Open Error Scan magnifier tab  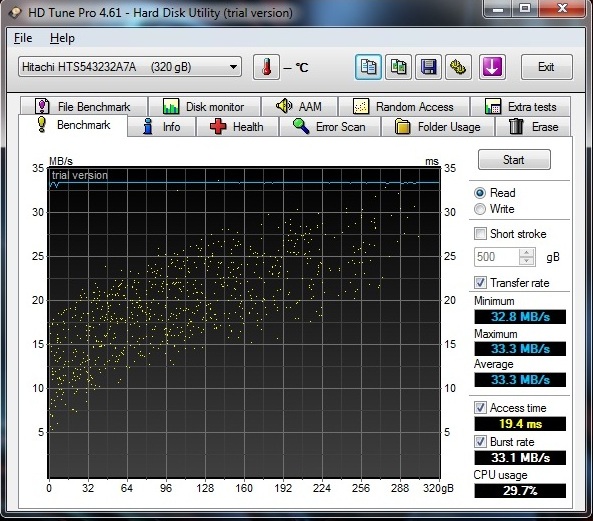click(330, 126)
